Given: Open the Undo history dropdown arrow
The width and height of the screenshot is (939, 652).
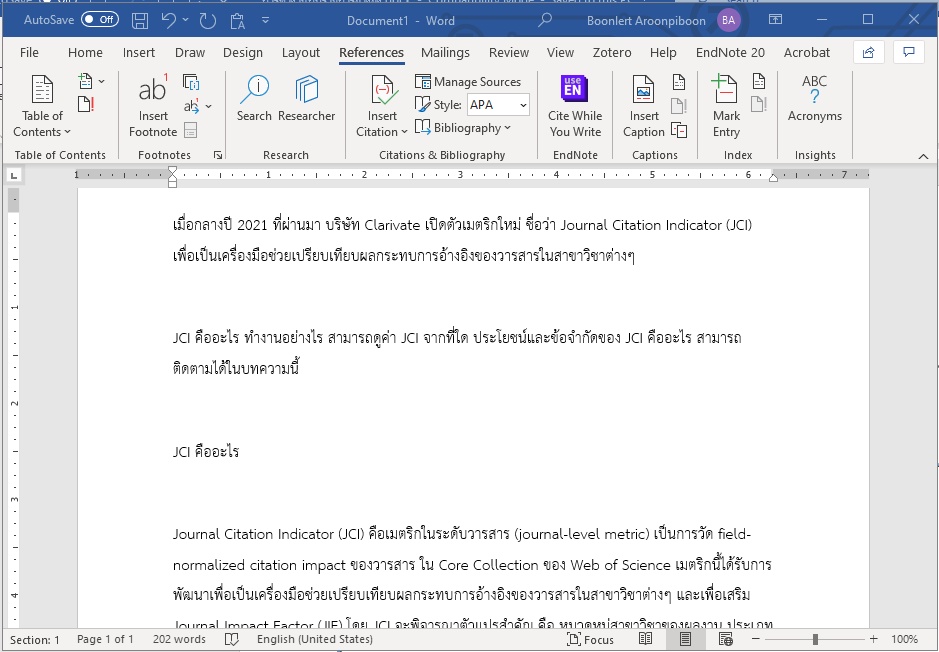Looking at the screenshot, I should pos(186,20).
